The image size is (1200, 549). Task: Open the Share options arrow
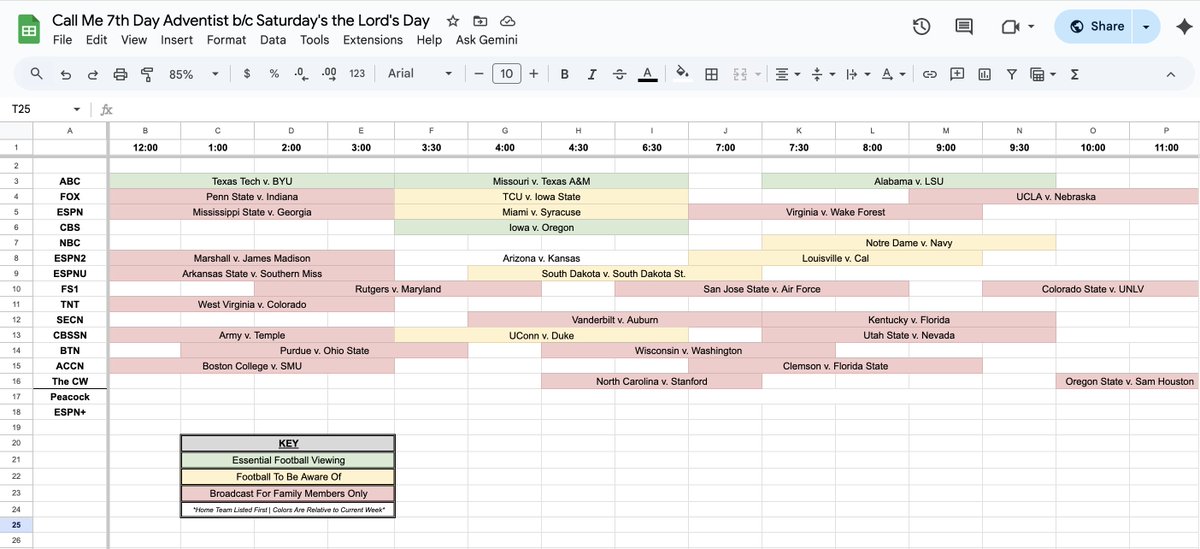click(1146, 27)
